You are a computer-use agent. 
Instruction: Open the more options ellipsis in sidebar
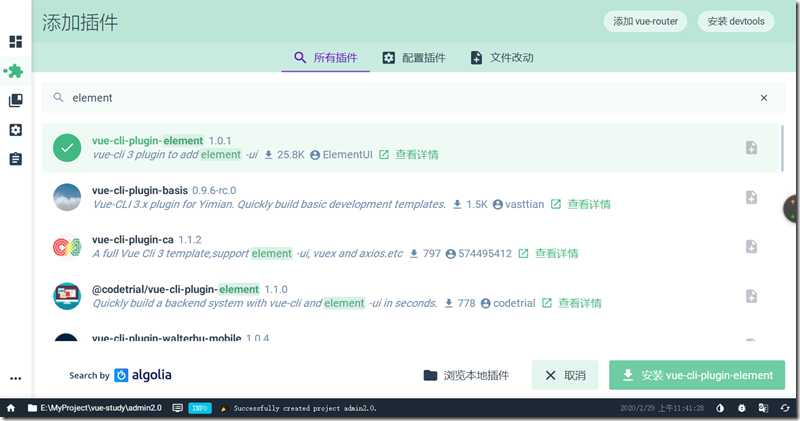point(16,378)
